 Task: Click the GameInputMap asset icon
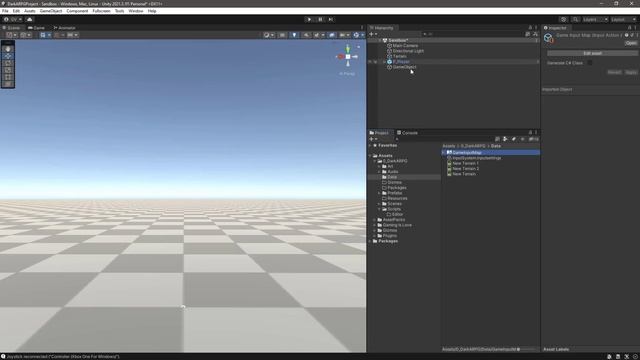coord(449,152)
